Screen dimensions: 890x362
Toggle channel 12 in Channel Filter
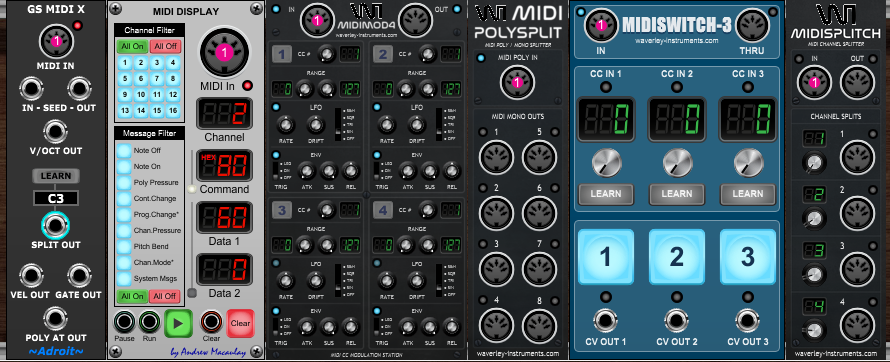click(x=173, y=95)
